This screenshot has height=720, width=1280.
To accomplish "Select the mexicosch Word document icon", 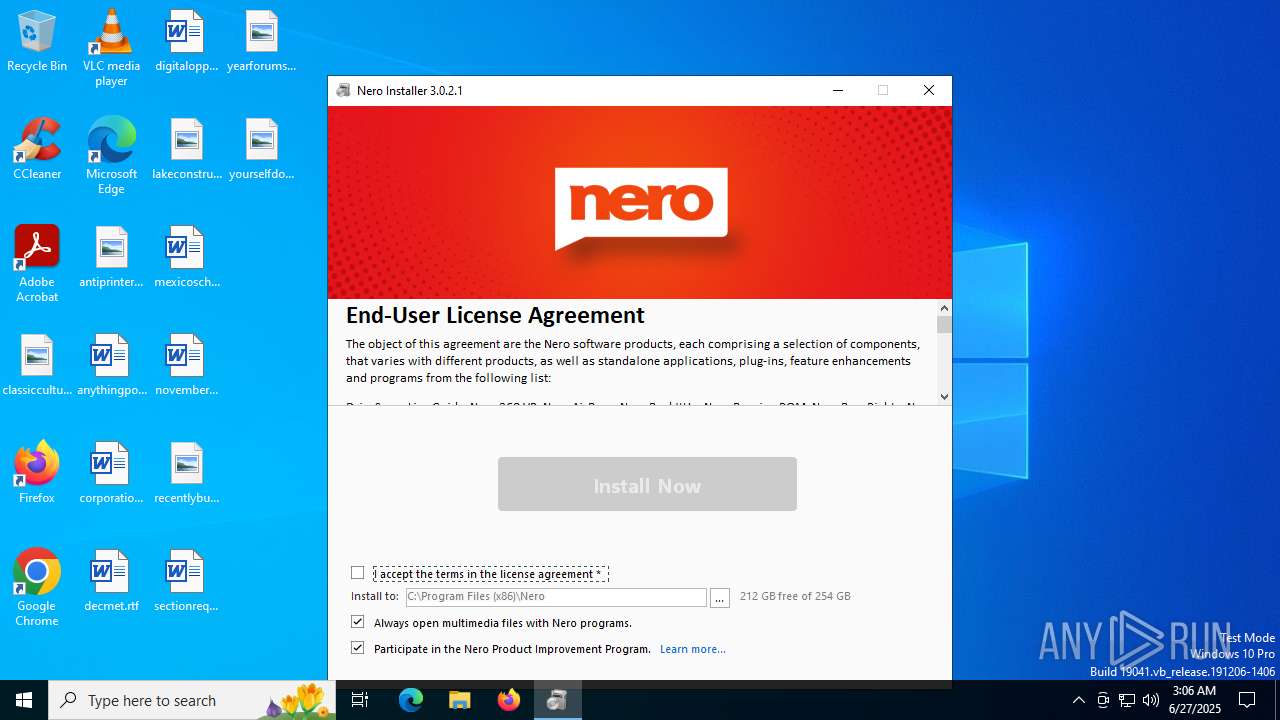I will coord(186,258).
